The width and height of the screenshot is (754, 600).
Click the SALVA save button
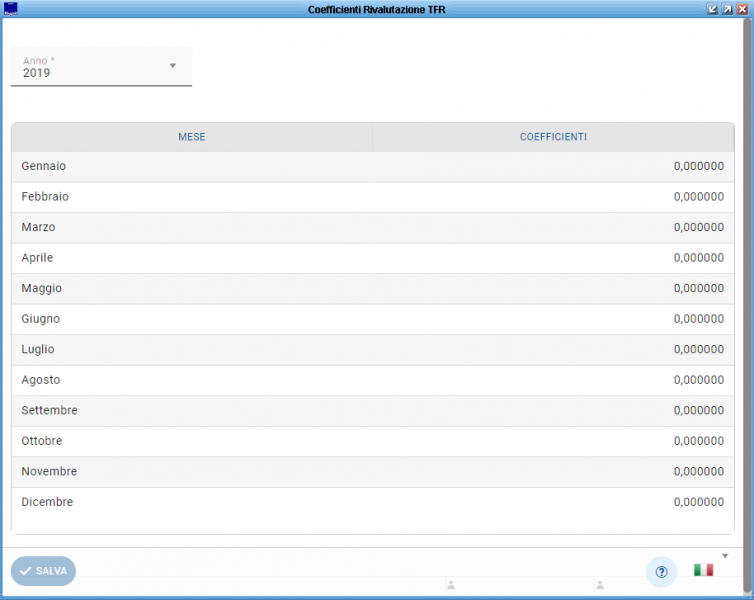pos(43,571)
